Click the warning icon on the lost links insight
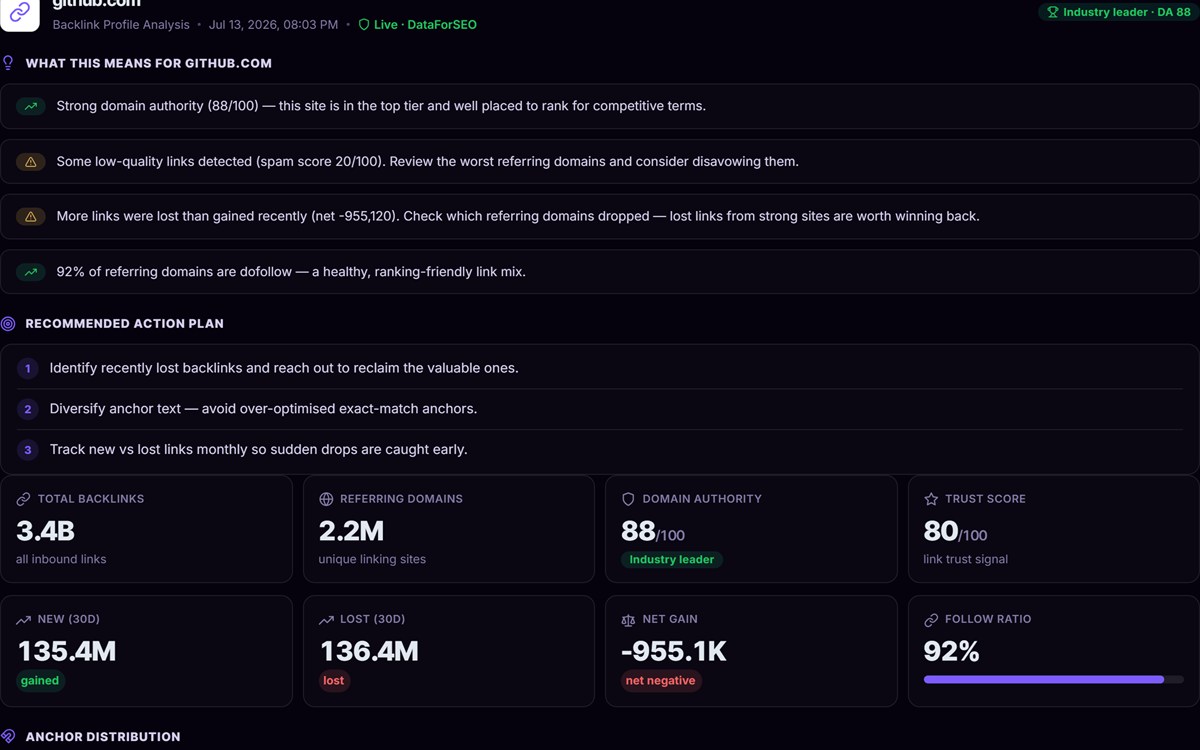The height and width of the screenshot is (750, 1200). [31, 217]
